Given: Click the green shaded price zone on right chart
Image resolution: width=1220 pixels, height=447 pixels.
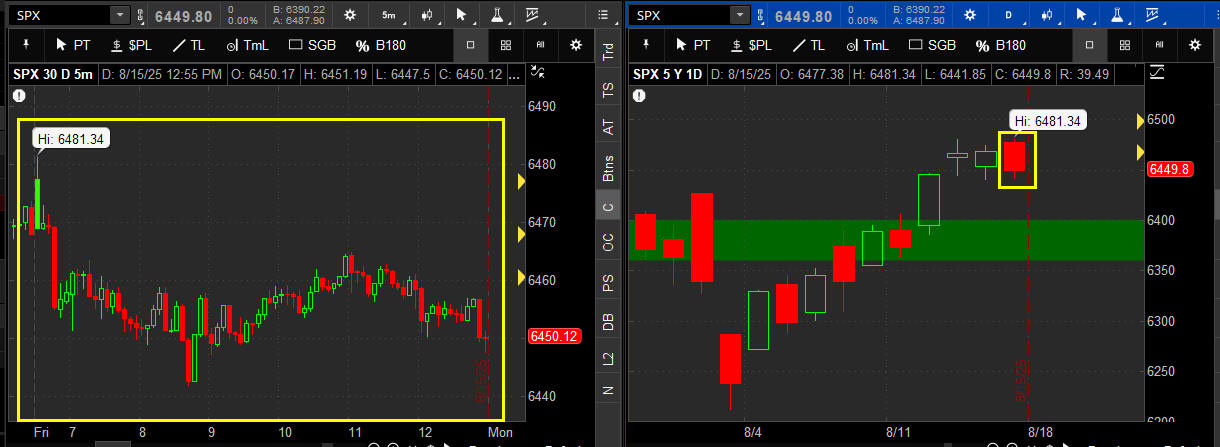Looking at the screenshot, I should [885, 240].
